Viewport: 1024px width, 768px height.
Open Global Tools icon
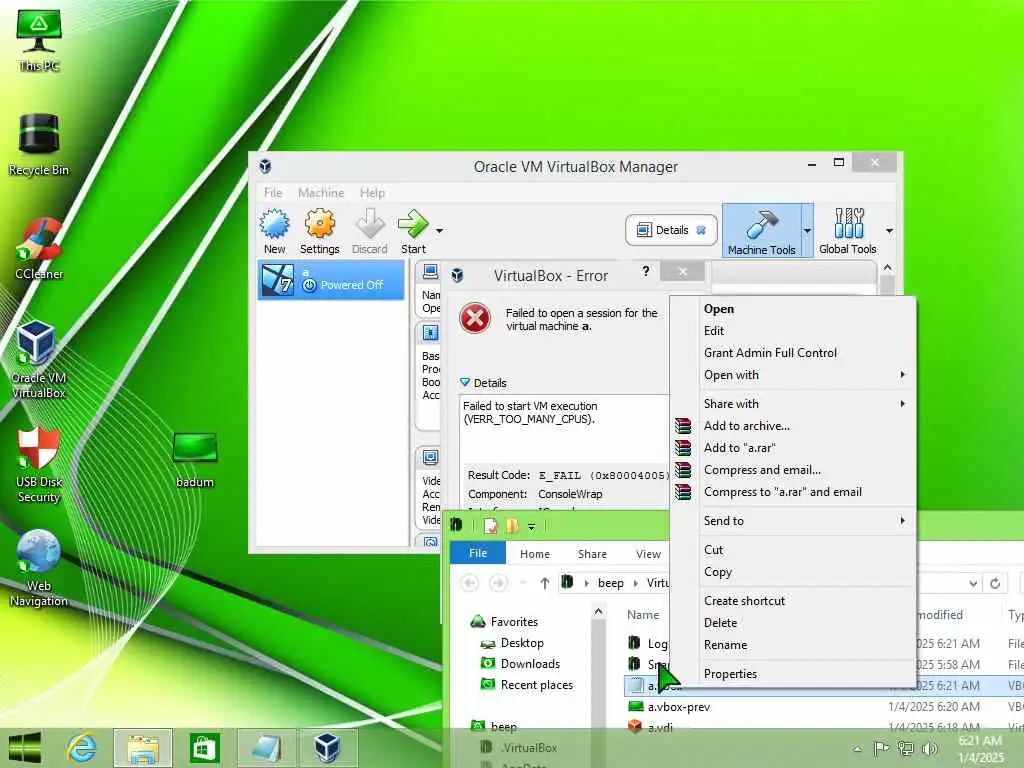click(848, 231)
